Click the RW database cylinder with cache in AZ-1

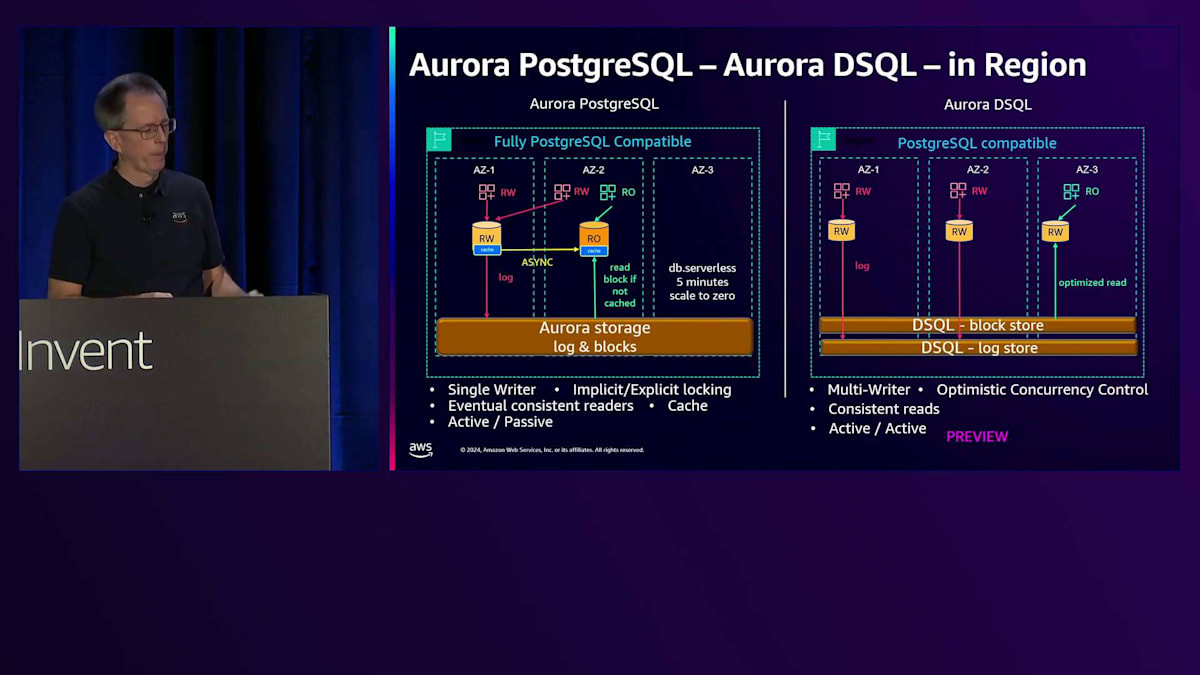coord(487,239)
